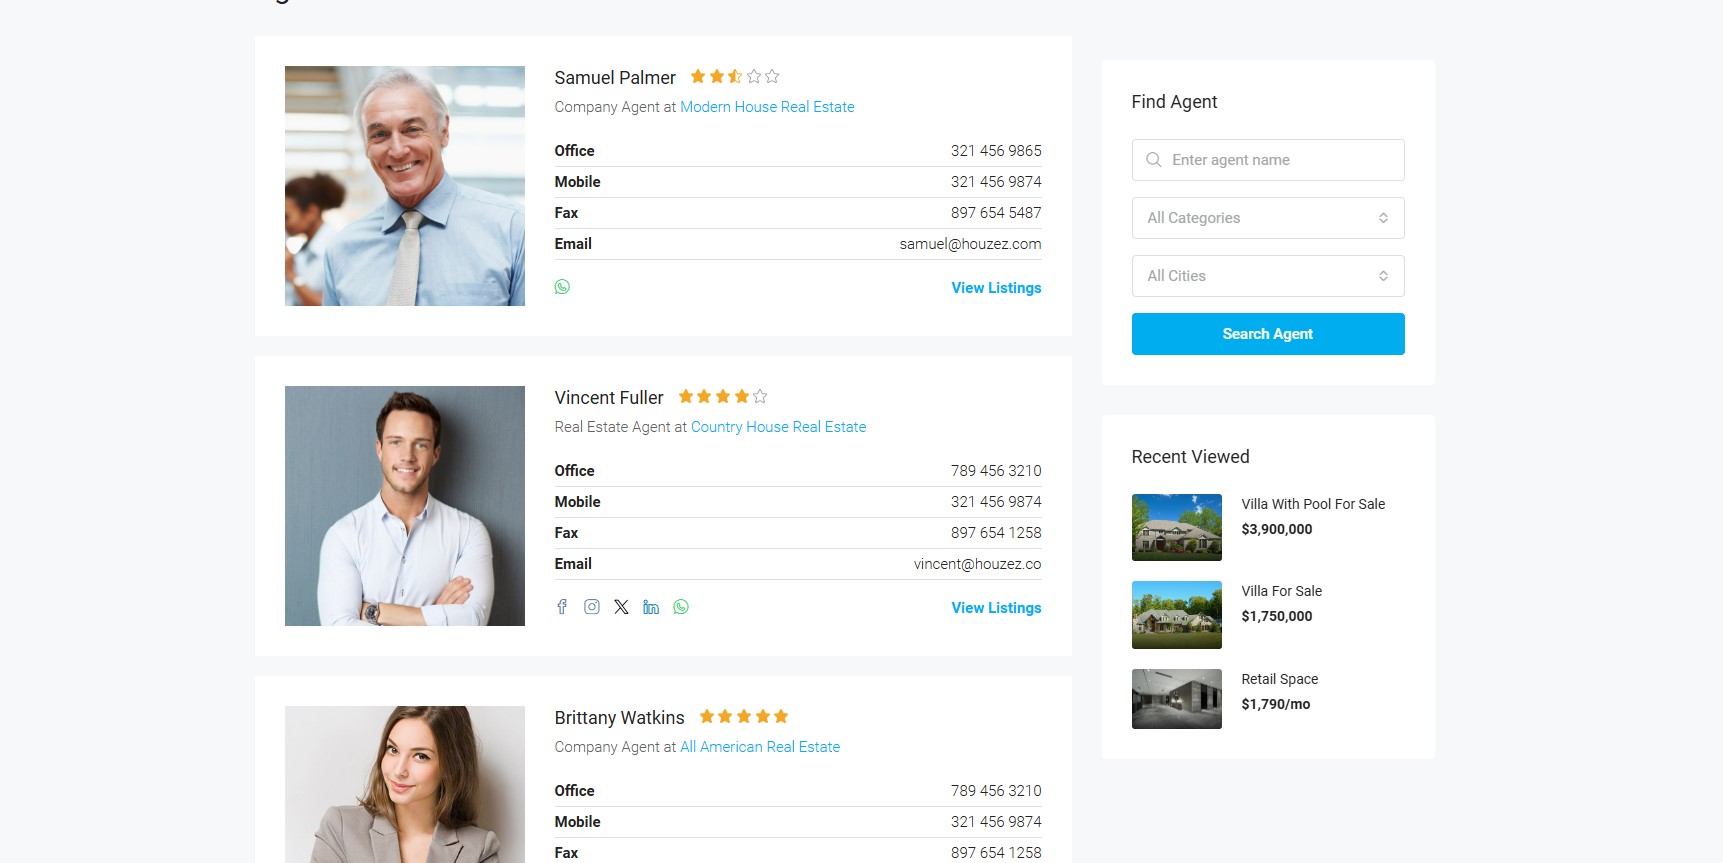This screenshot has height=863, width=1723.
Task: Expand the All Categories dropdown
Action: (1268, 218)
